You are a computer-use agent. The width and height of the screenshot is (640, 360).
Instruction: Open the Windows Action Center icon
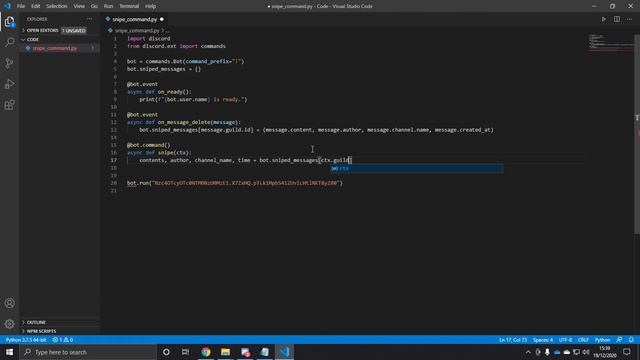tap(627, 352)
